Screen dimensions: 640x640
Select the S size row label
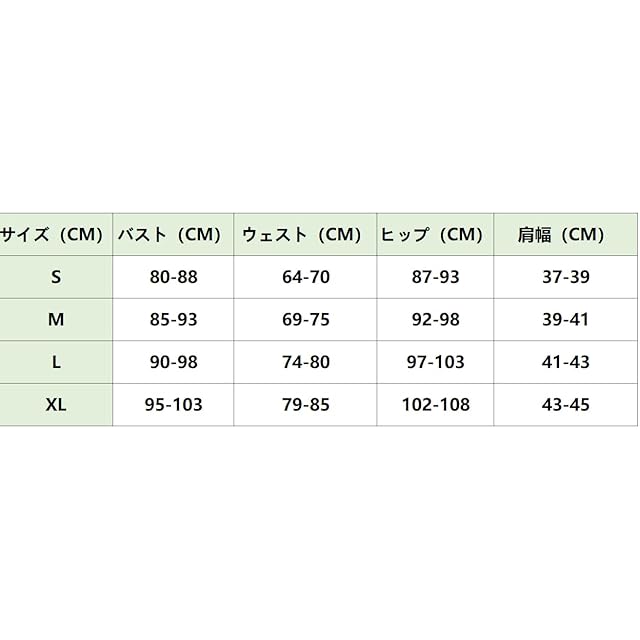pyautogui.click(x=56, y=277)
